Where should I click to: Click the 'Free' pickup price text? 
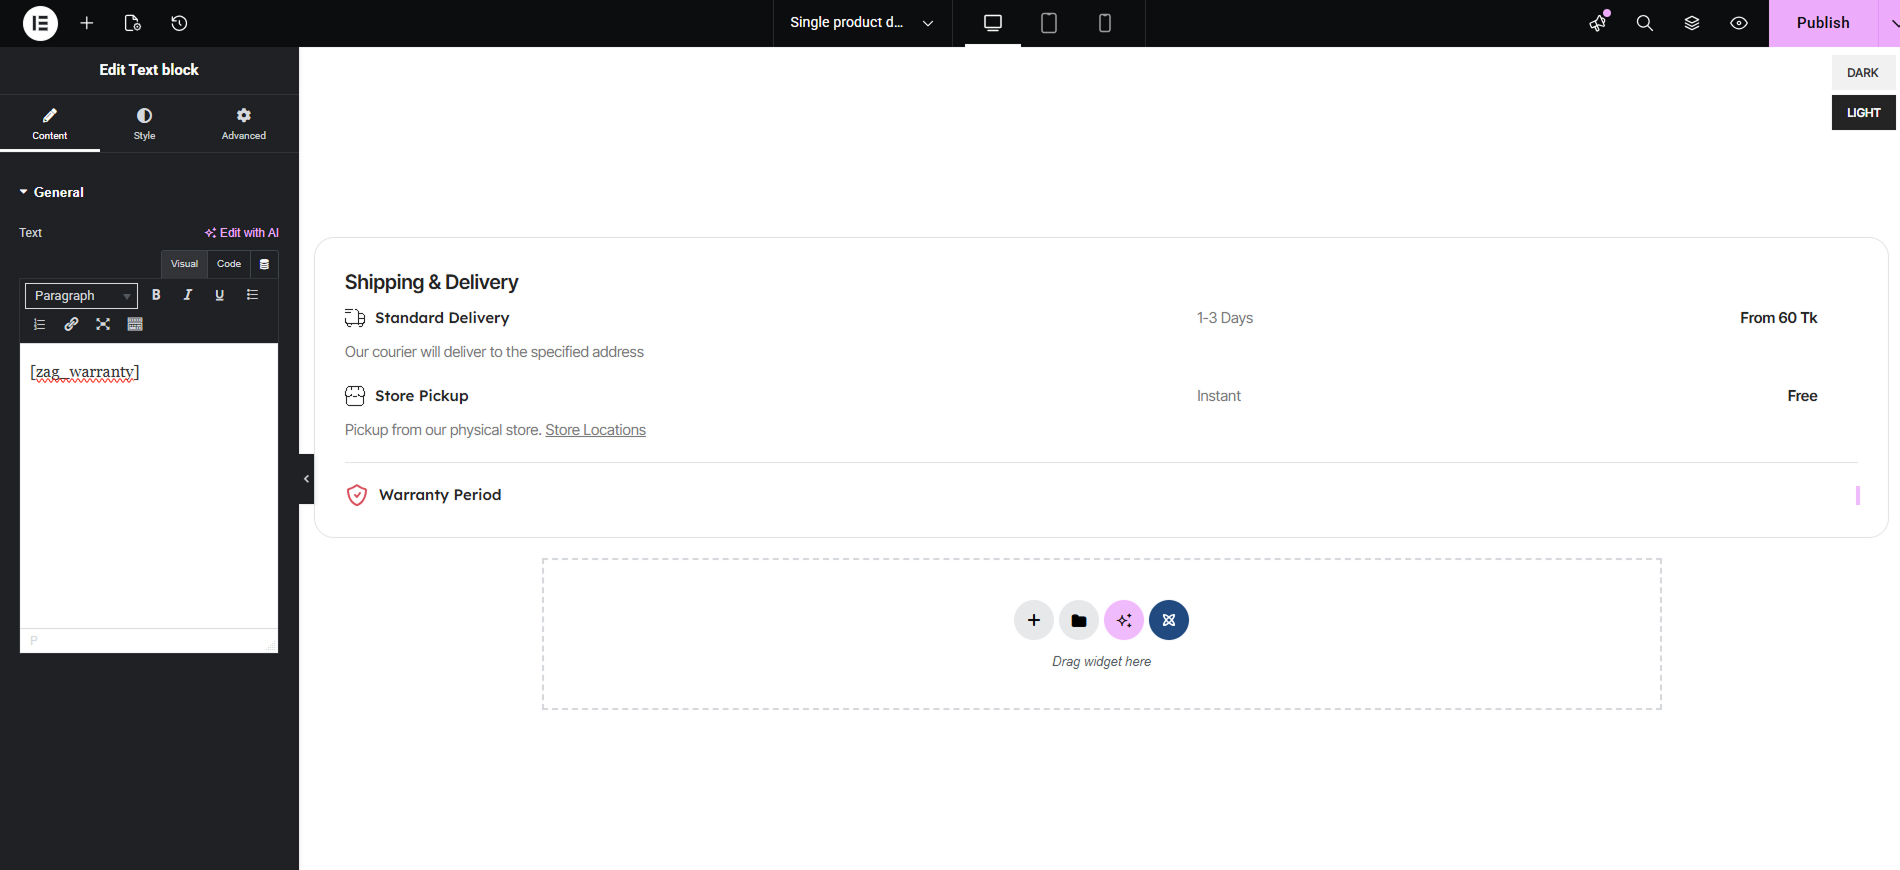click(1802, 396)
